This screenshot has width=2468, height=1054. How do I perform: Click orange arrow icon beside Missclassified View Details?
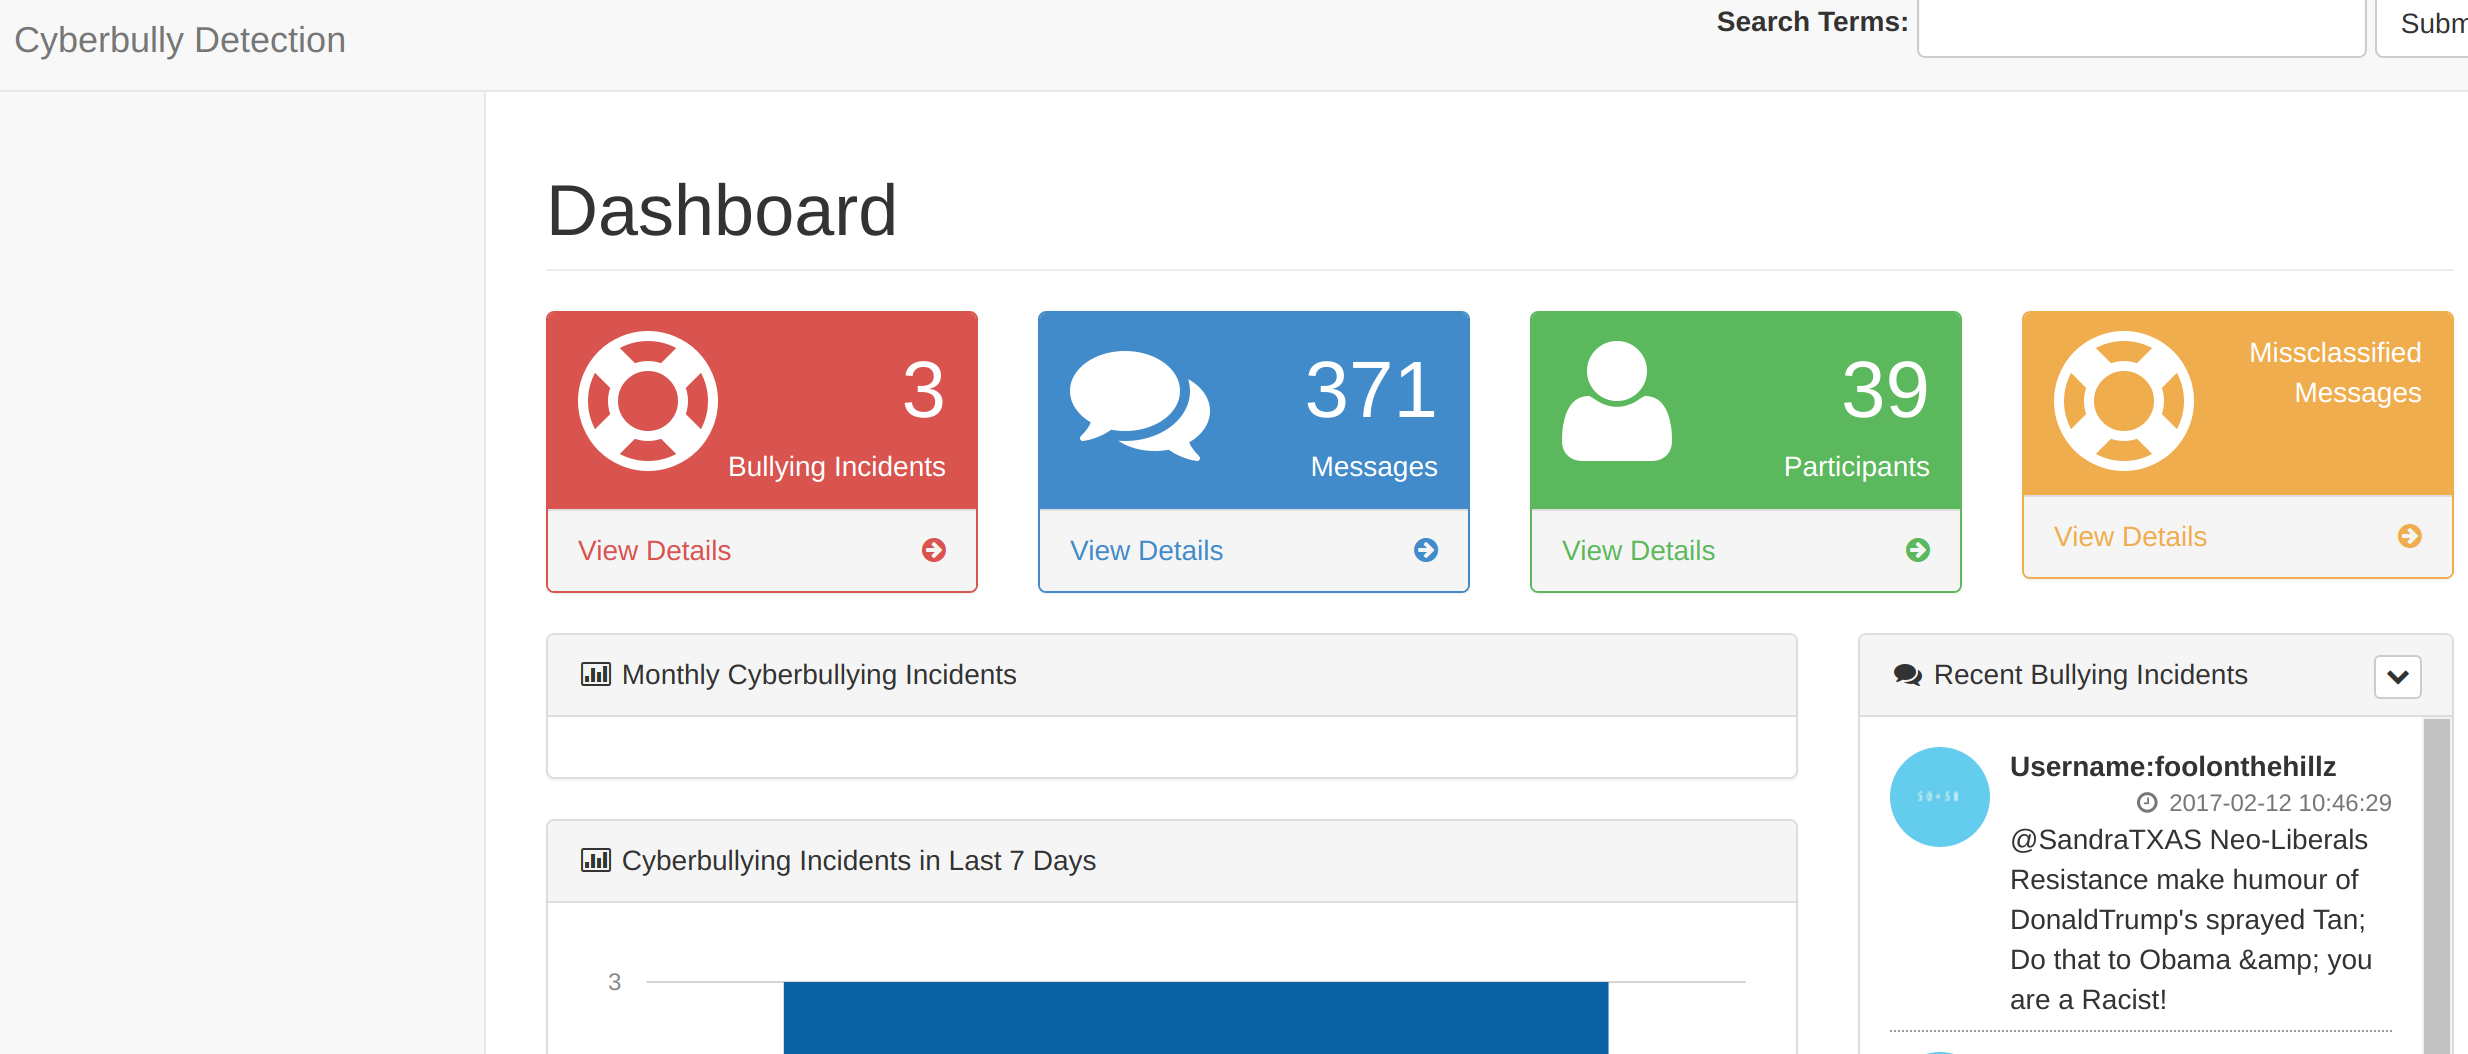pos(2410,536)
